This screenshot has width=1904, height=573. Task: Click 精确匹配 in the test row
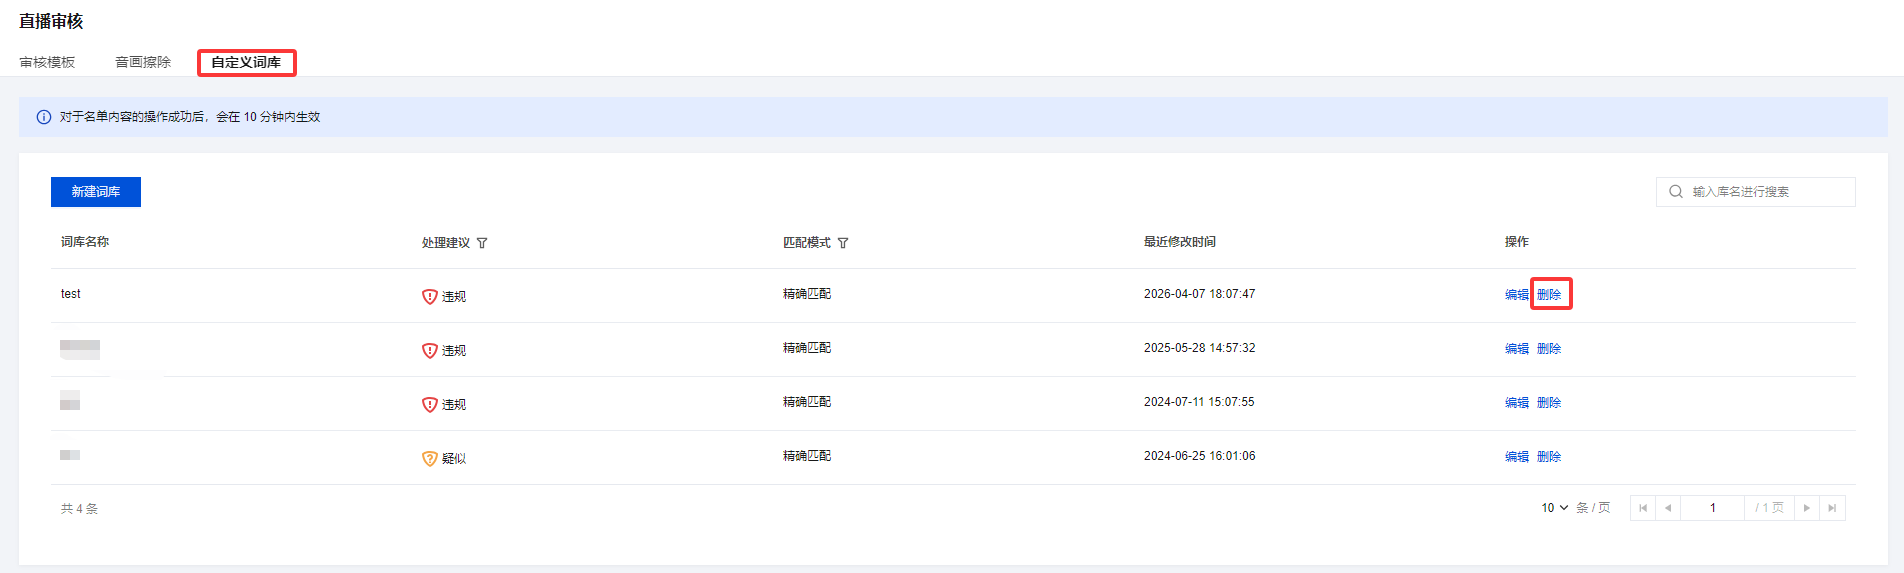pyautogui.click(x=807, y=294)
